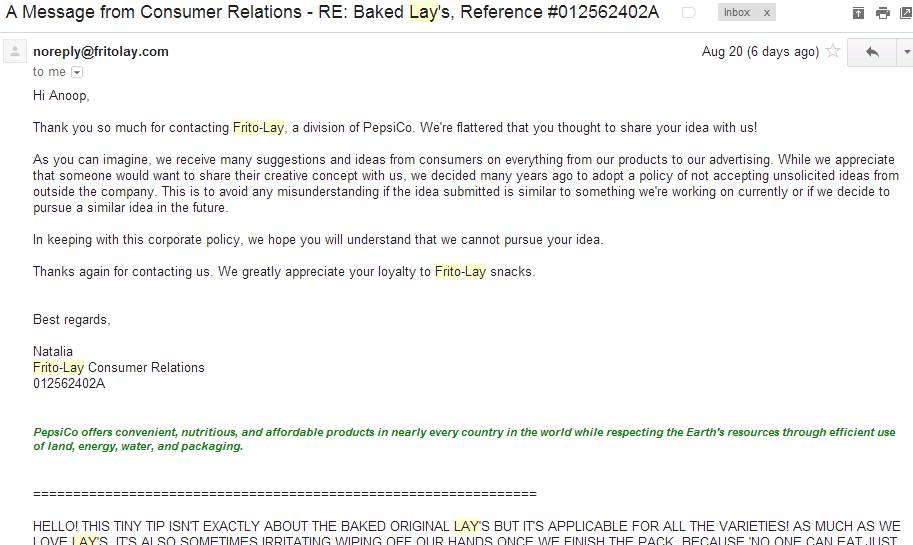Remove the Inbox label with its x

pyautogui.click(x=767, y=12)
